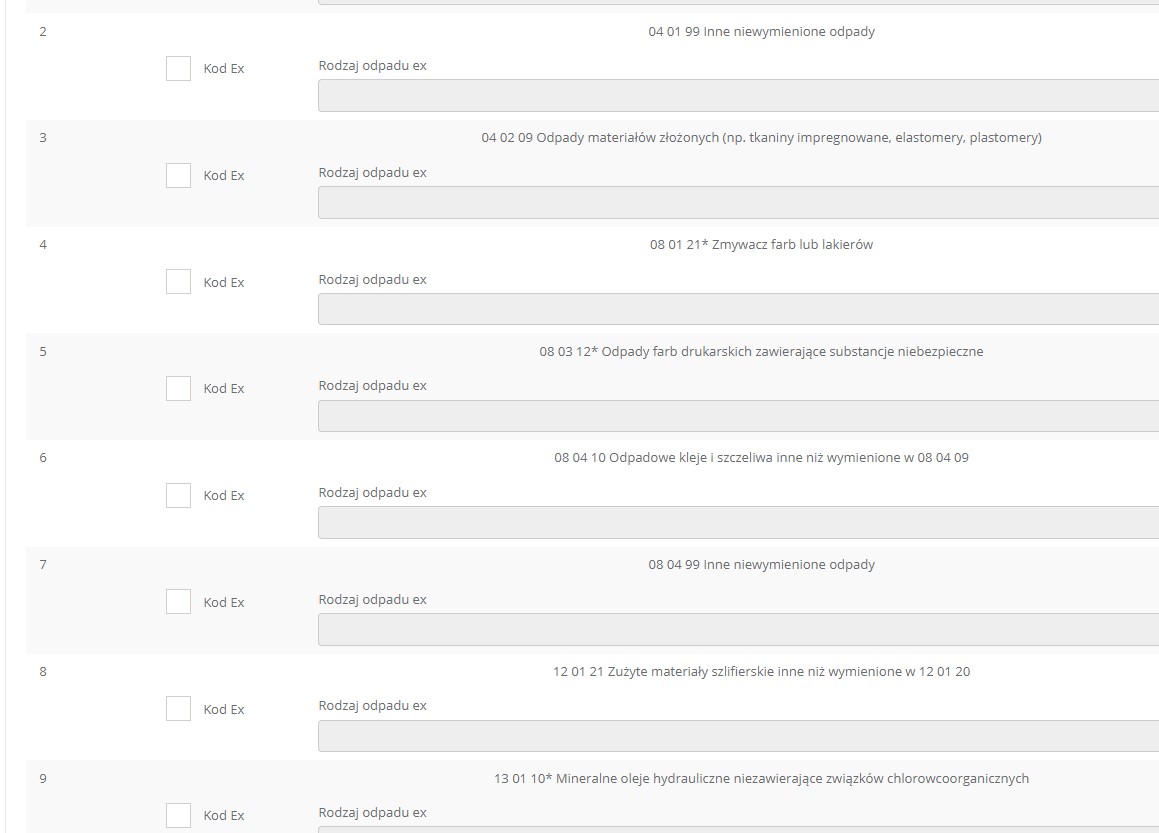This screenshot has width=1159, height=833.
Task: Select Kod Ex for 08 04 10 Odpadowe kleje
Action: pyautogui.click(x=178, y=496)
